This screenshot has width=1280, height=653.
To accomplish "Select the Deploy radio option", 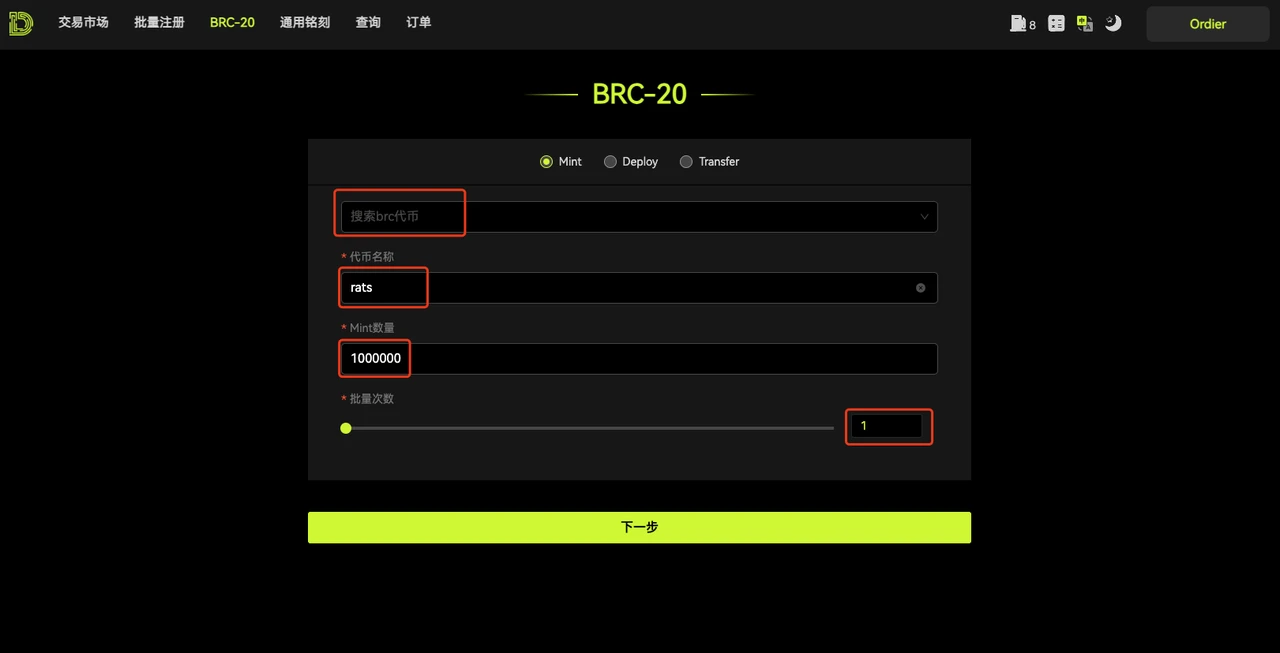I will coord(631,161).
